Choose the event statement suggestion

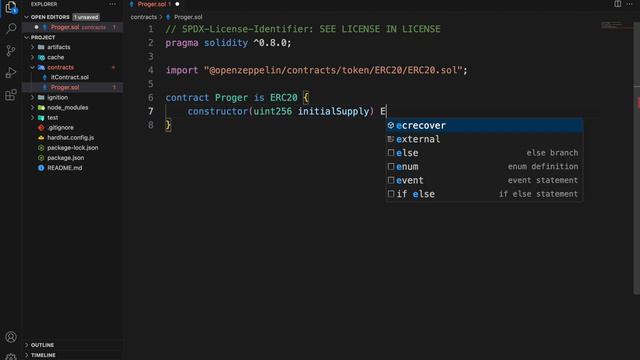click(x=484, y=180)
